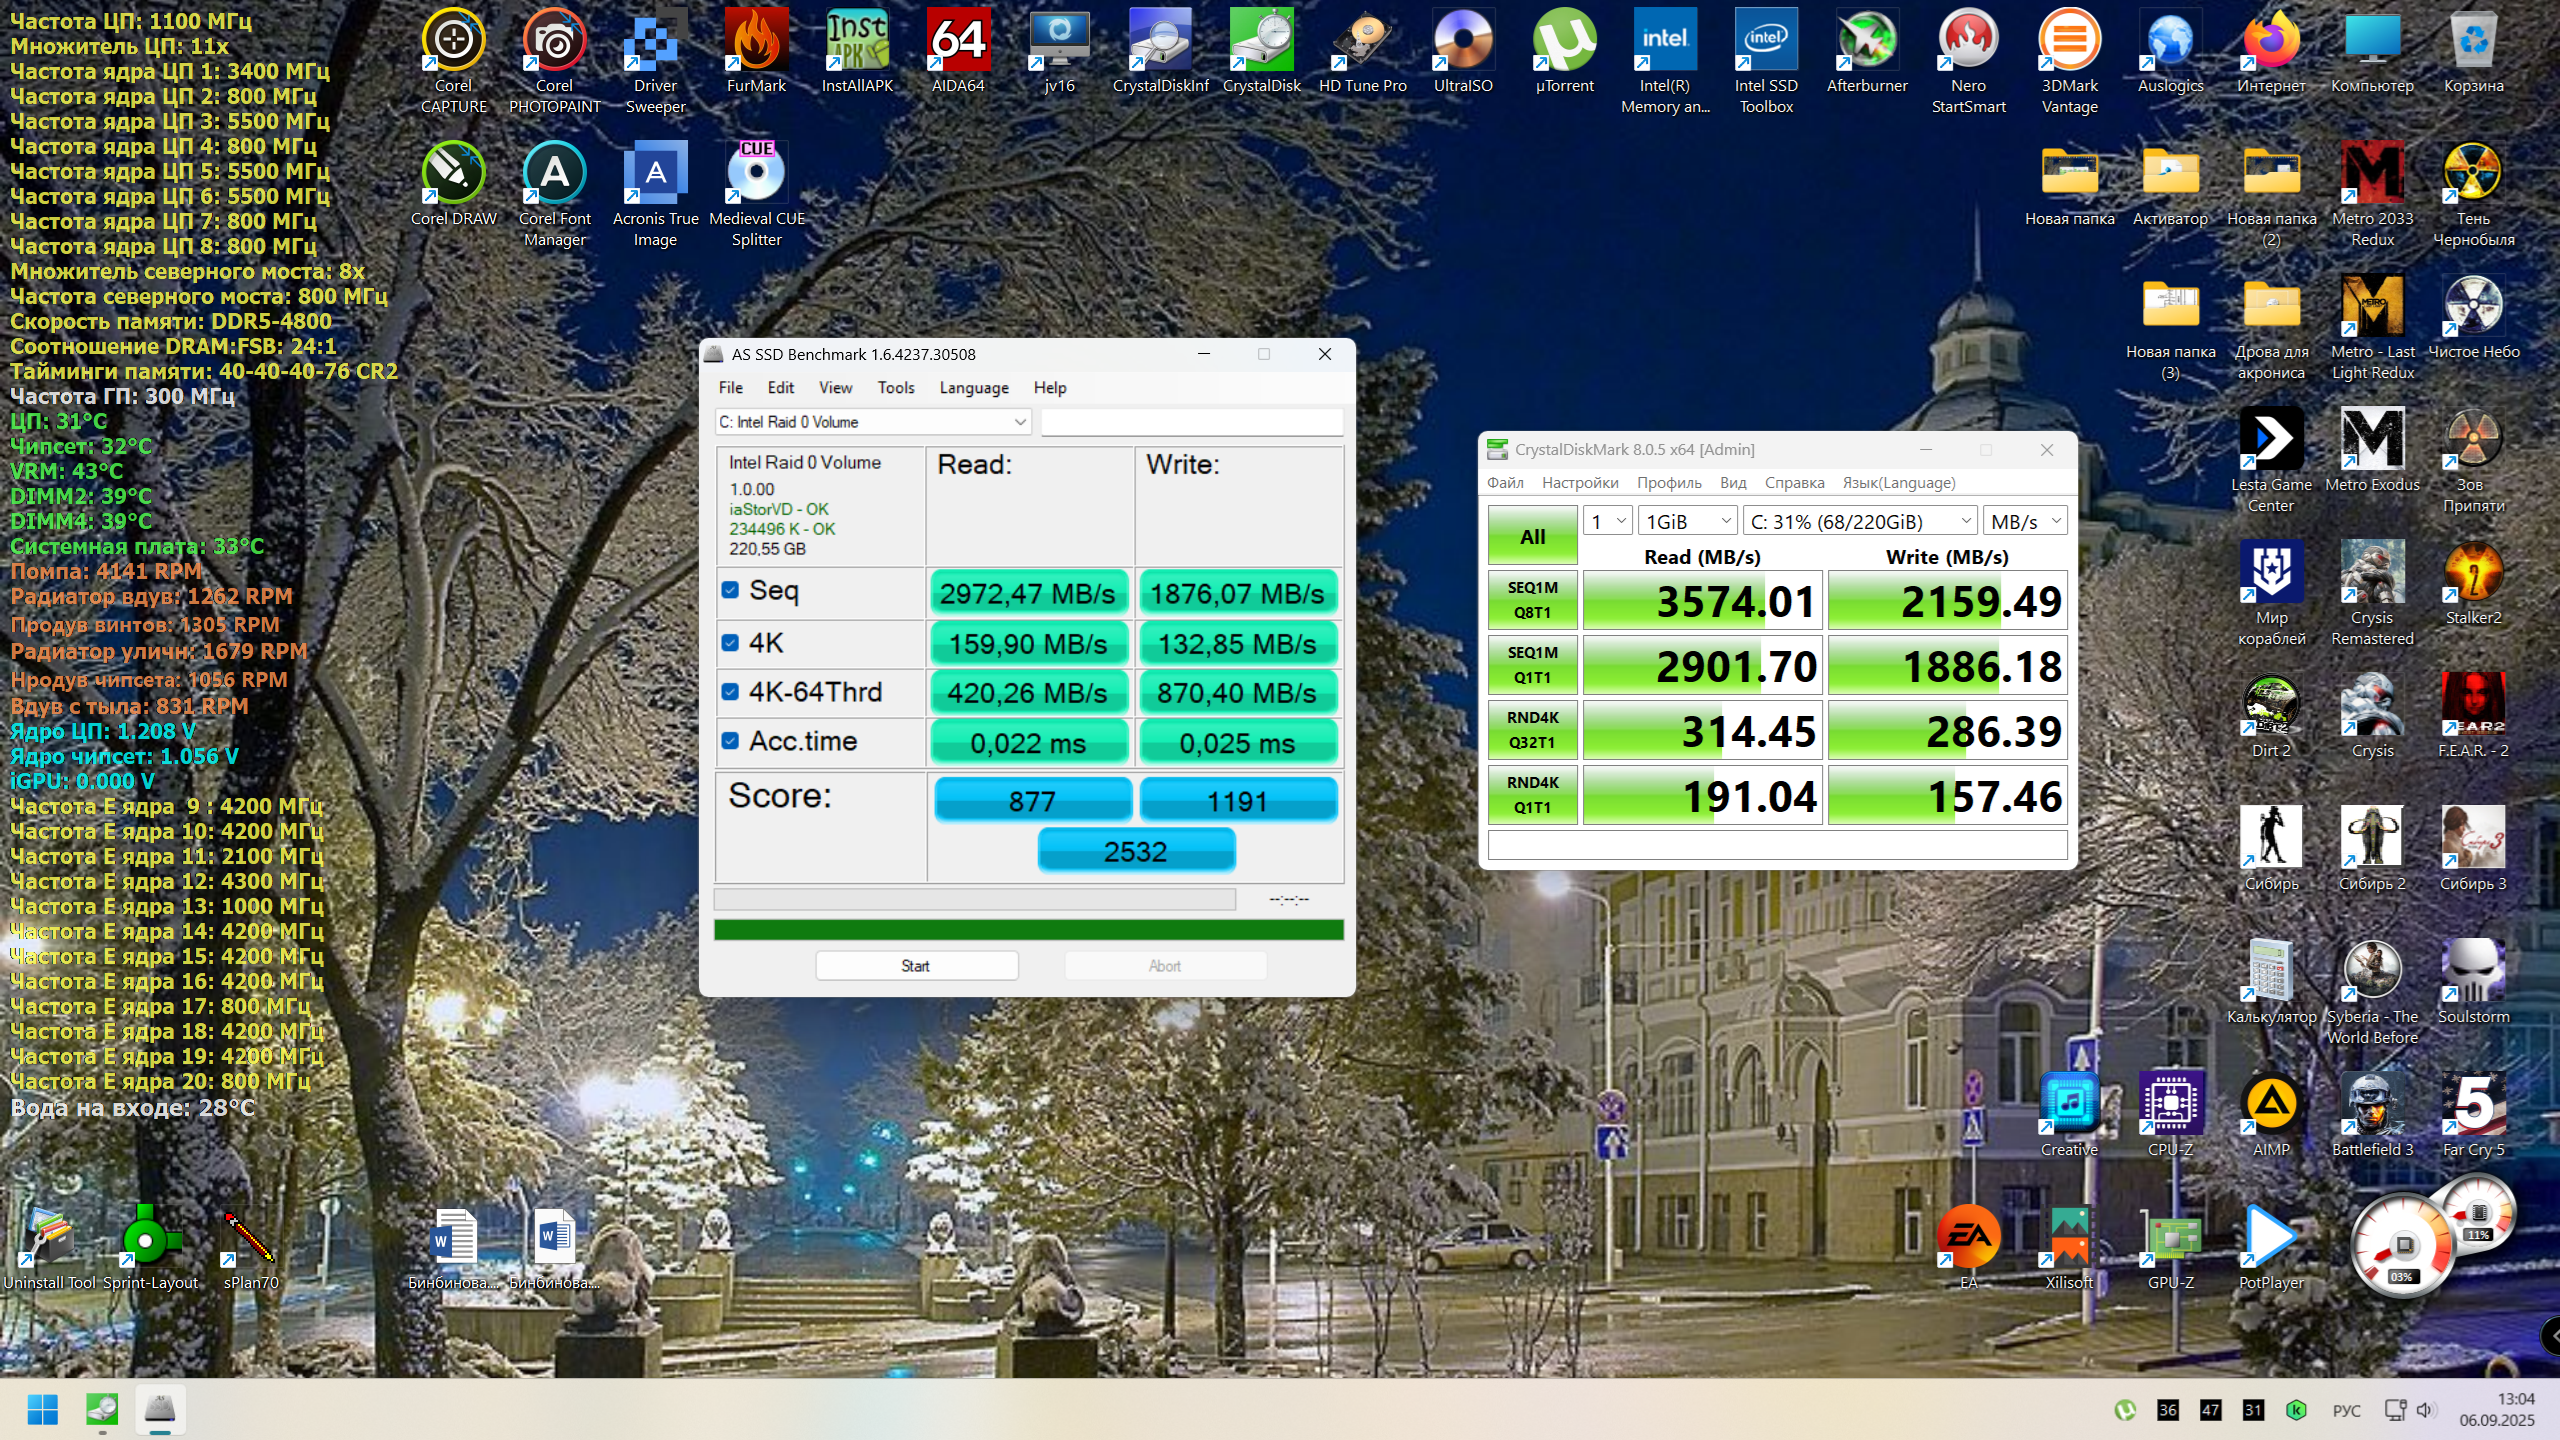Open the Профиль menu in CrystalDiskMark

pos(1668,483)
